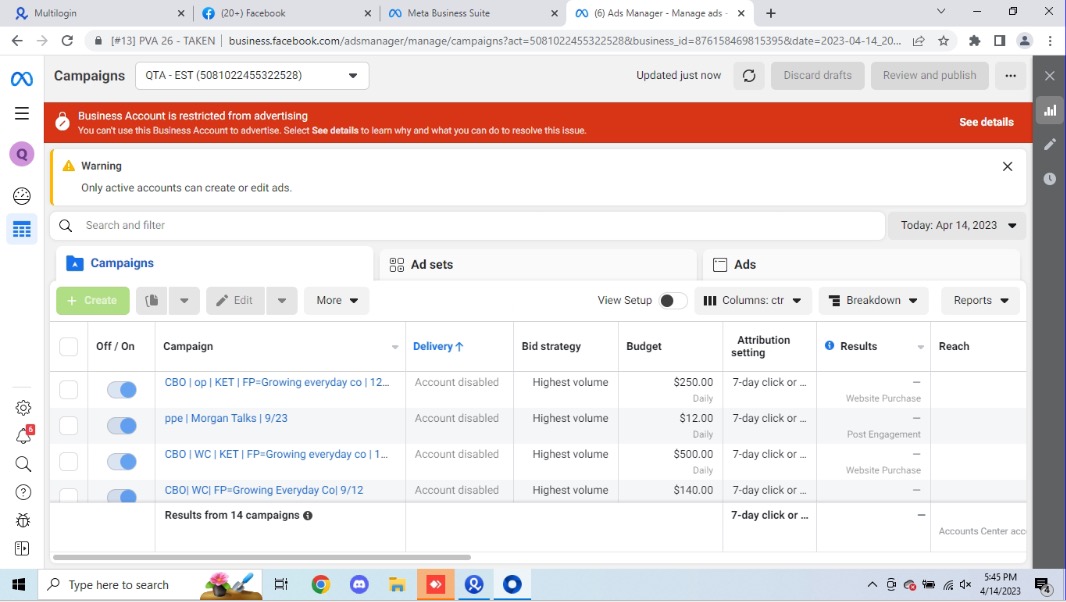Open the charts icon in right panel
1066x602 pixels.
pyautogui.click(x=1050, y=111)
